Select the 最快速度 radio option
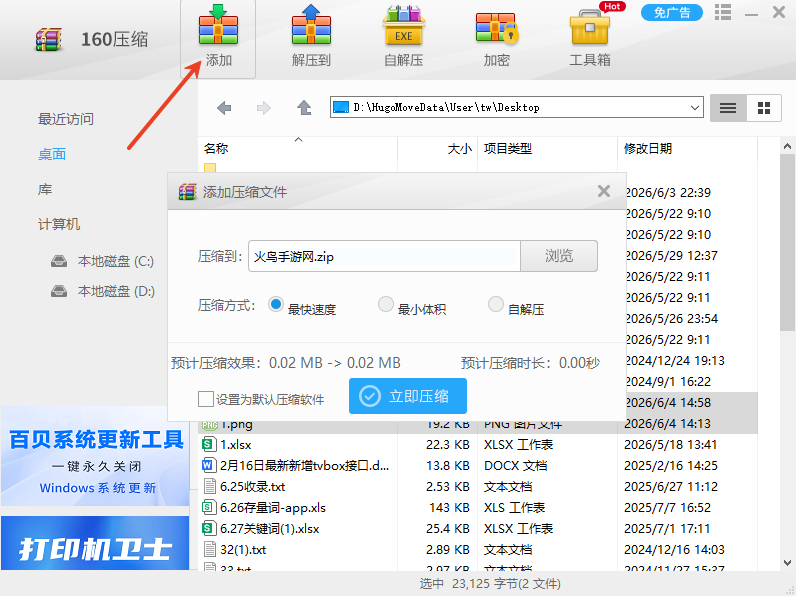Image resolution: width=796 pixels, height=596 pixels. (x=276, y=305)
